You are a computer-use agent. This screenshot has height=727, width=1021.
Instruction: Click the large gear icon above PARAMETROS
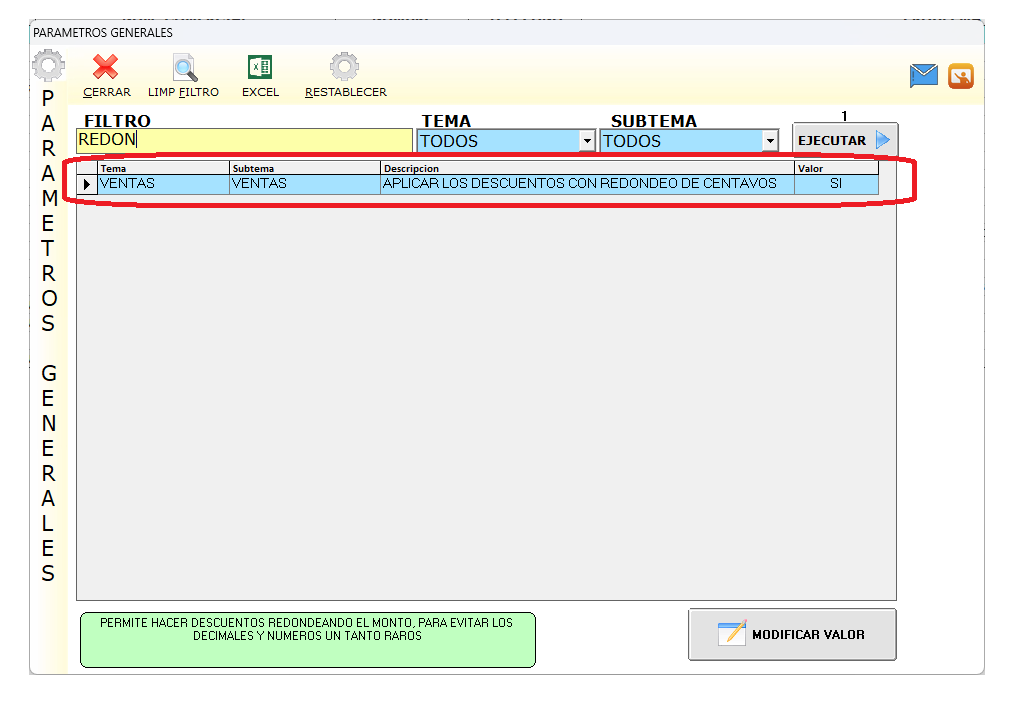coord(48,68)
